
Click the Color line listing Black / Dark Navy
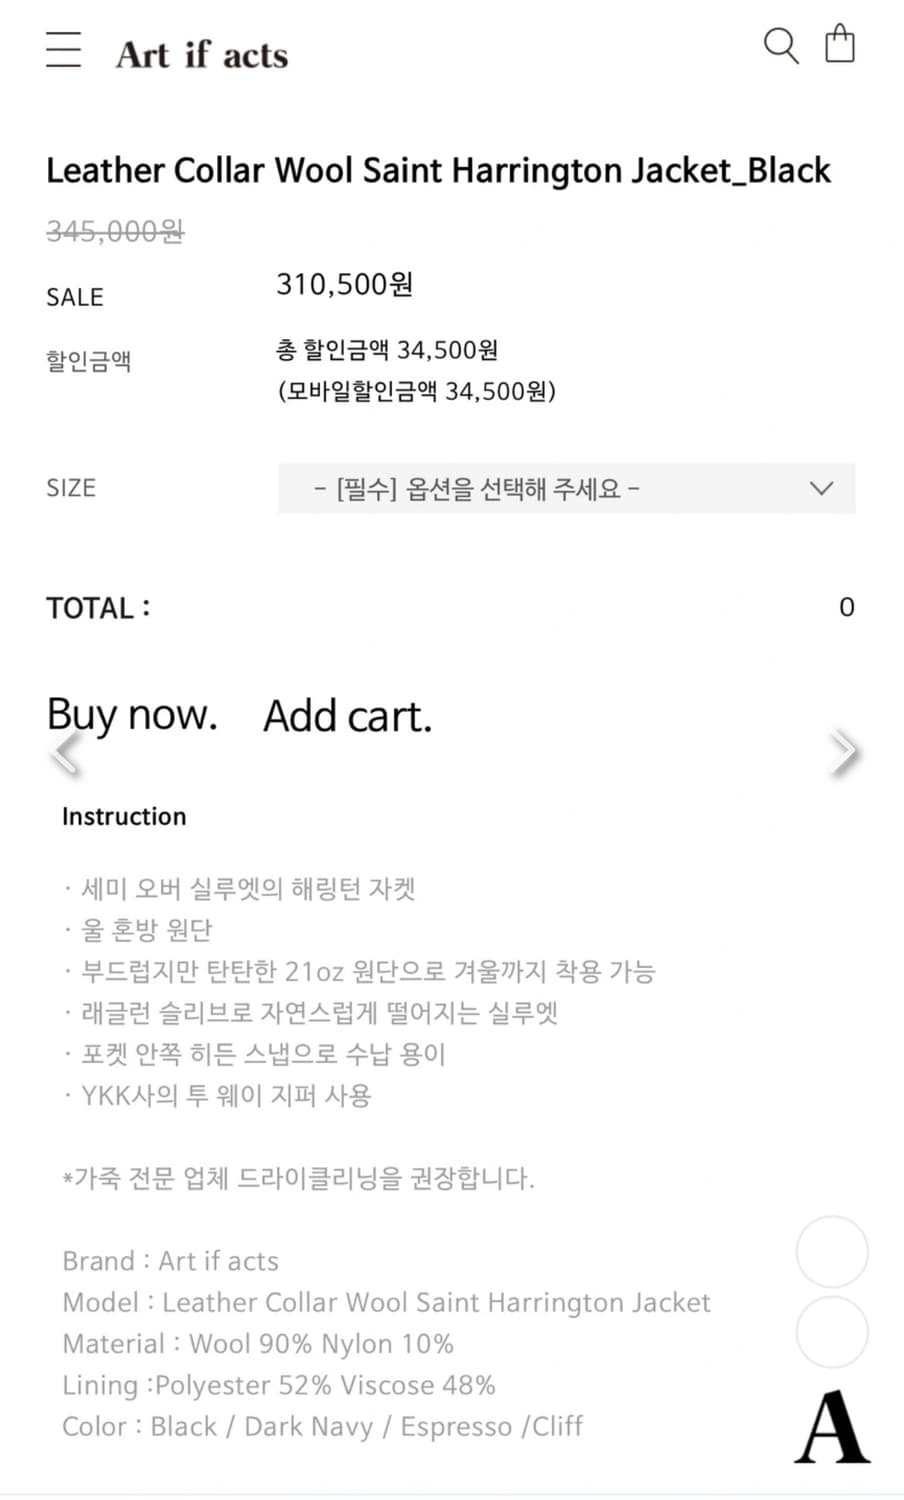coord(322,1427)
